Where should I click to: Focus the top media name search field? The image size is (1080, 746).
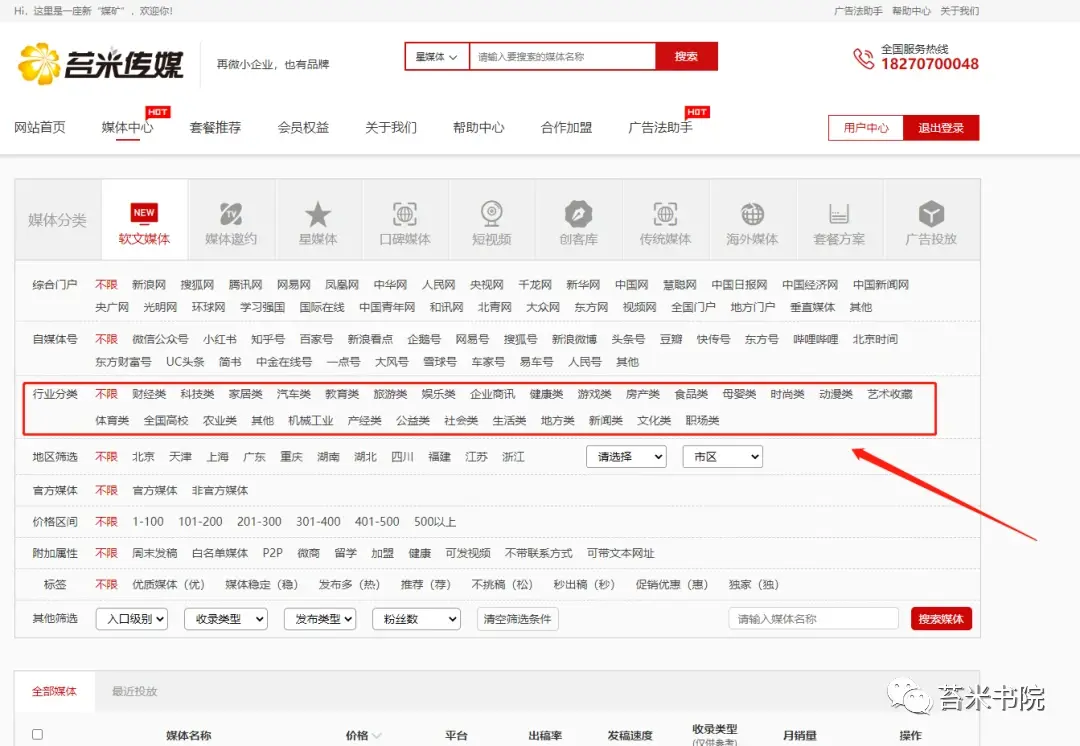(562, 56)
